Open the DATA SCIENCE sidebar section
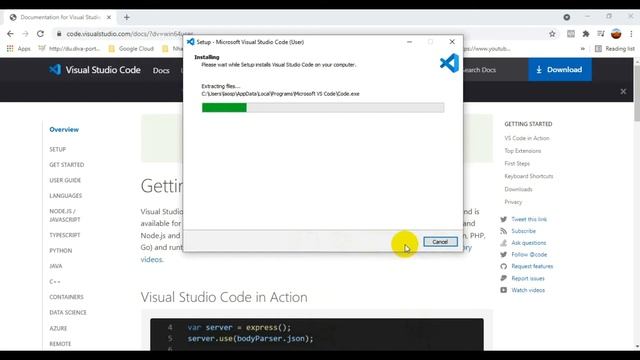This screenshot has height=360, width=640. point(68,313)
